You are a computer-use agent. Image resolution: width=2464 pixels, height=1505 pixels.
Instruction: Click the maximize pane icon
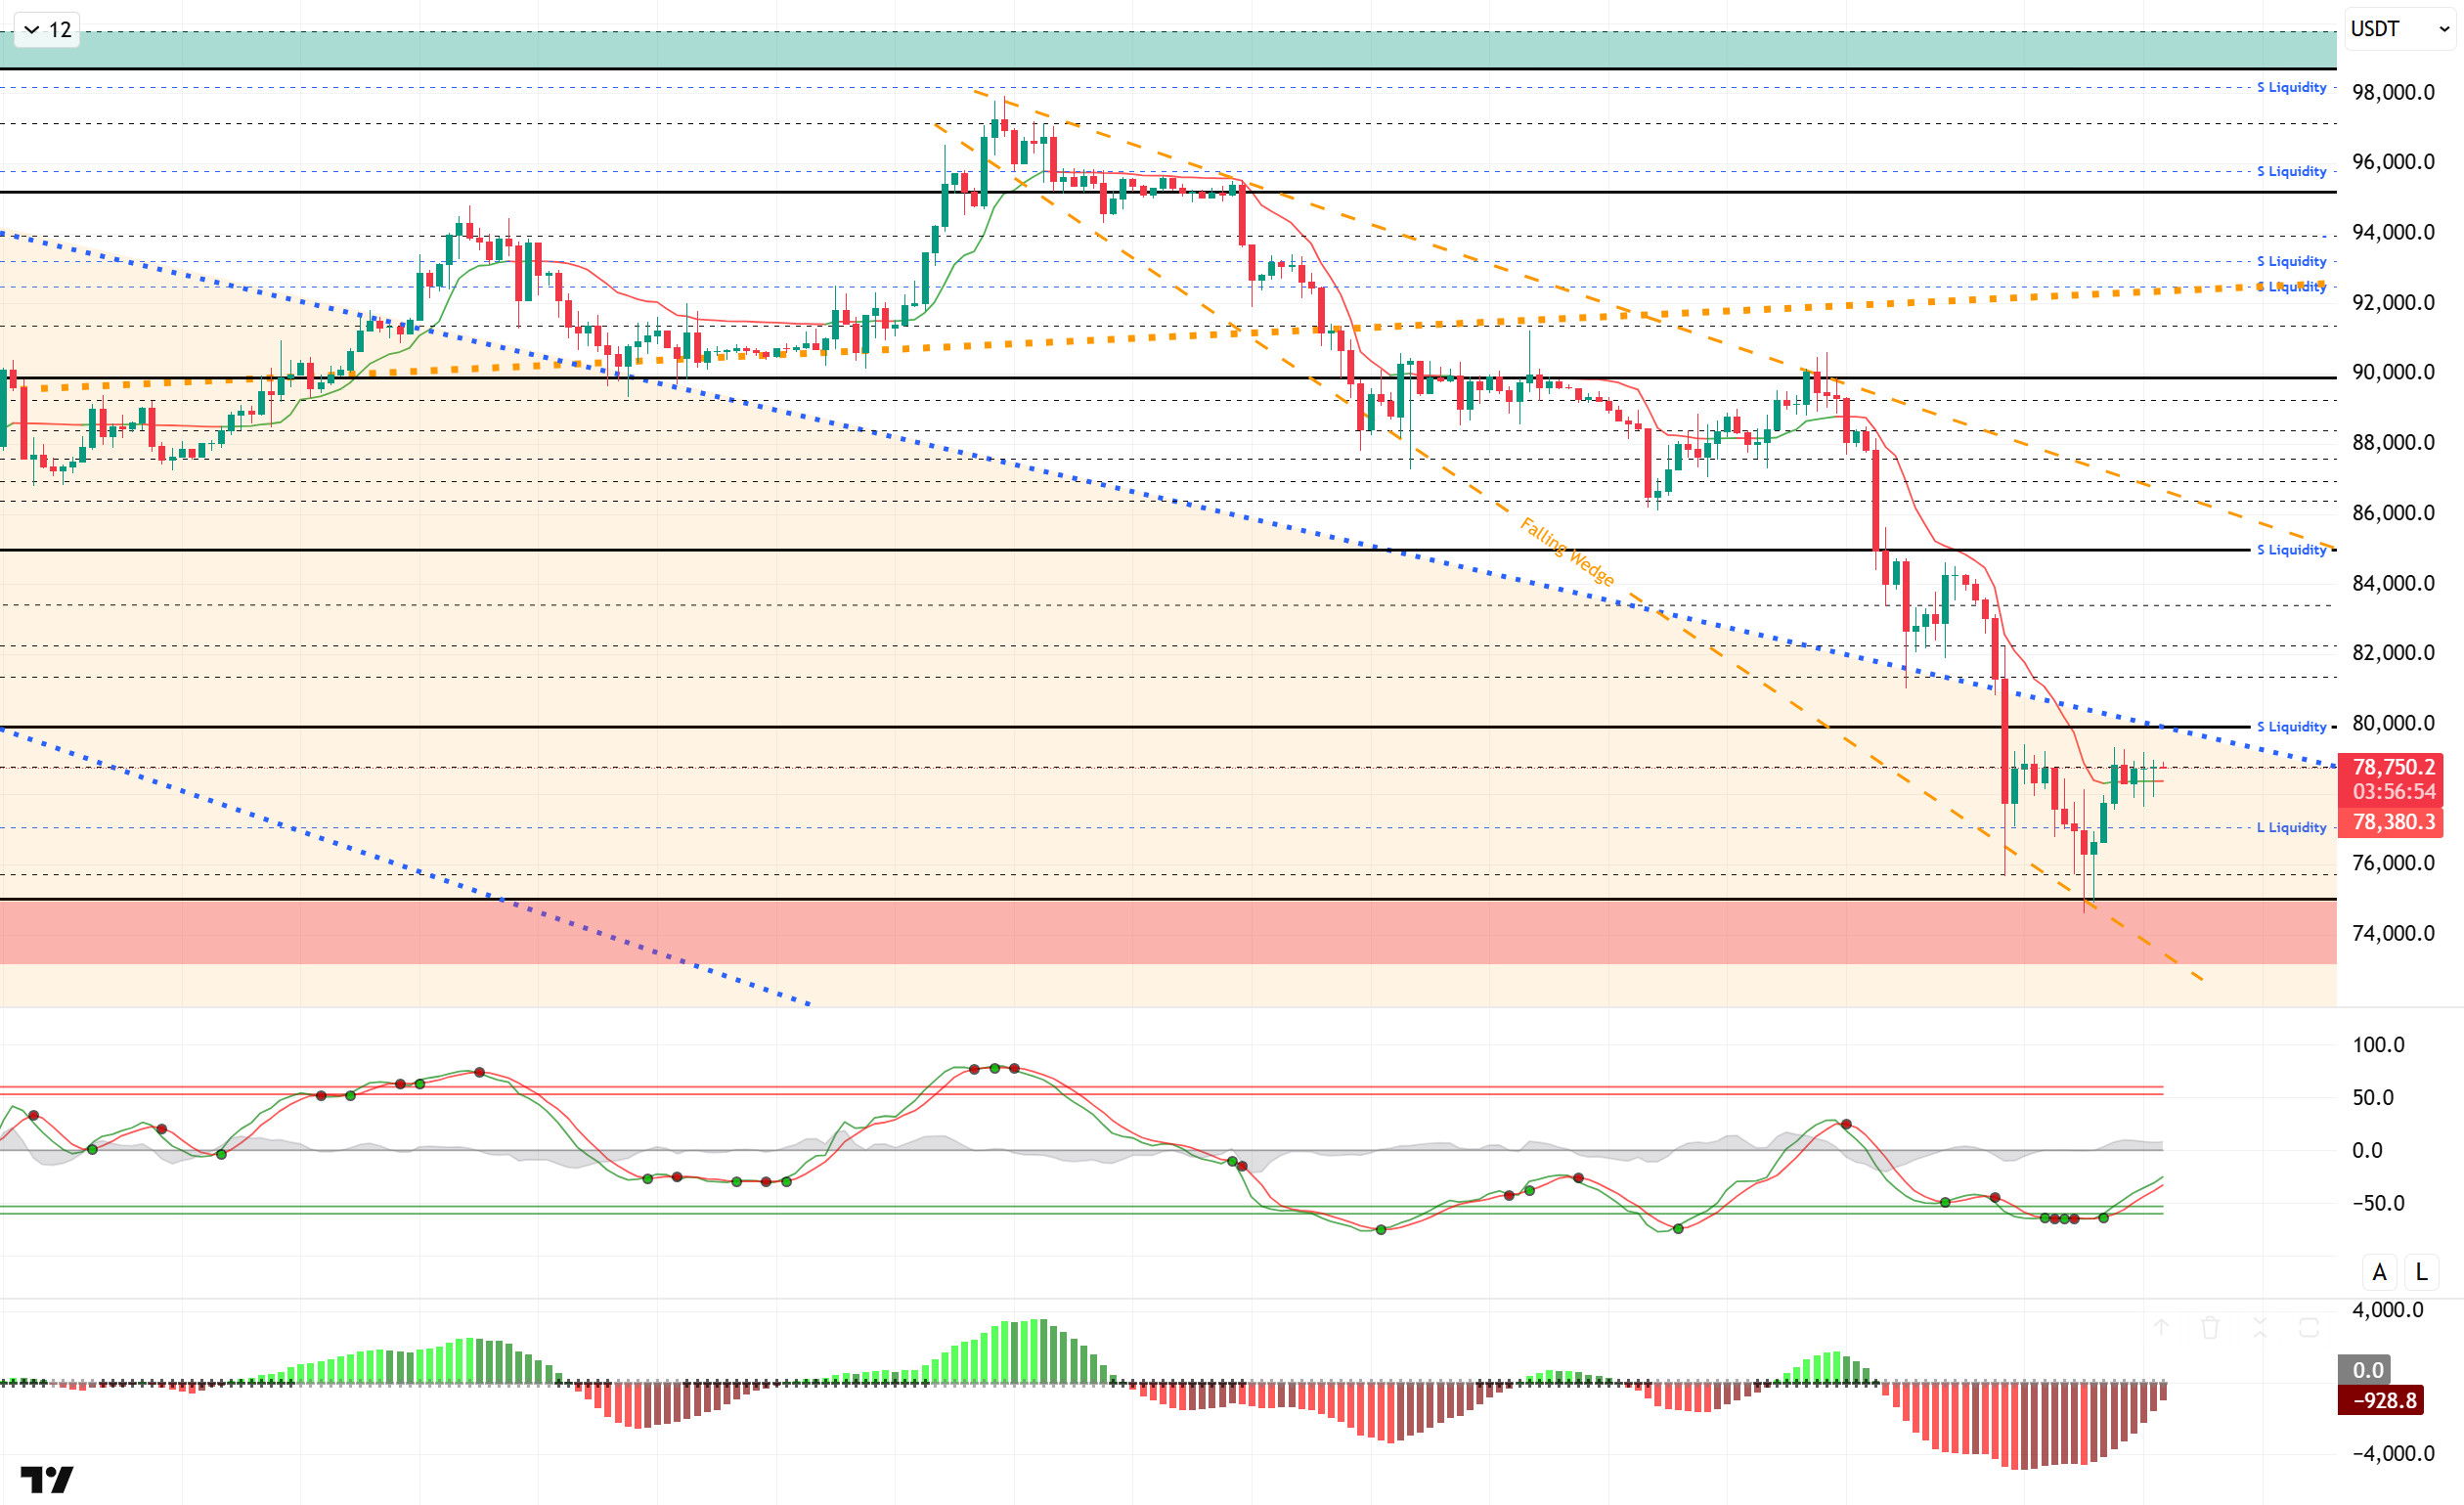pos(2308,1328)
